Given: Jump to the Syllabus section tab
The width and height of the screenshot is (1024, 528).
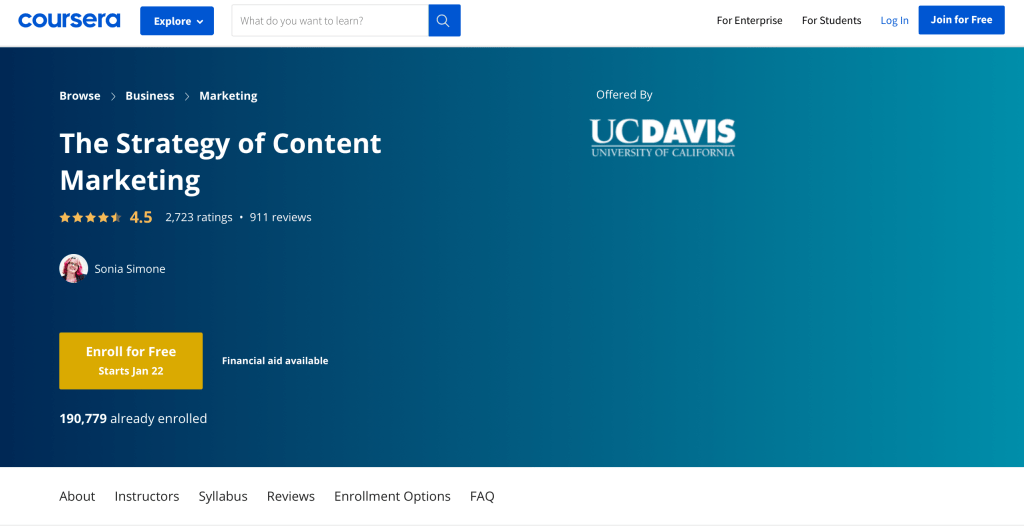Looking at the screenshot, I should (x=223, y=496).
